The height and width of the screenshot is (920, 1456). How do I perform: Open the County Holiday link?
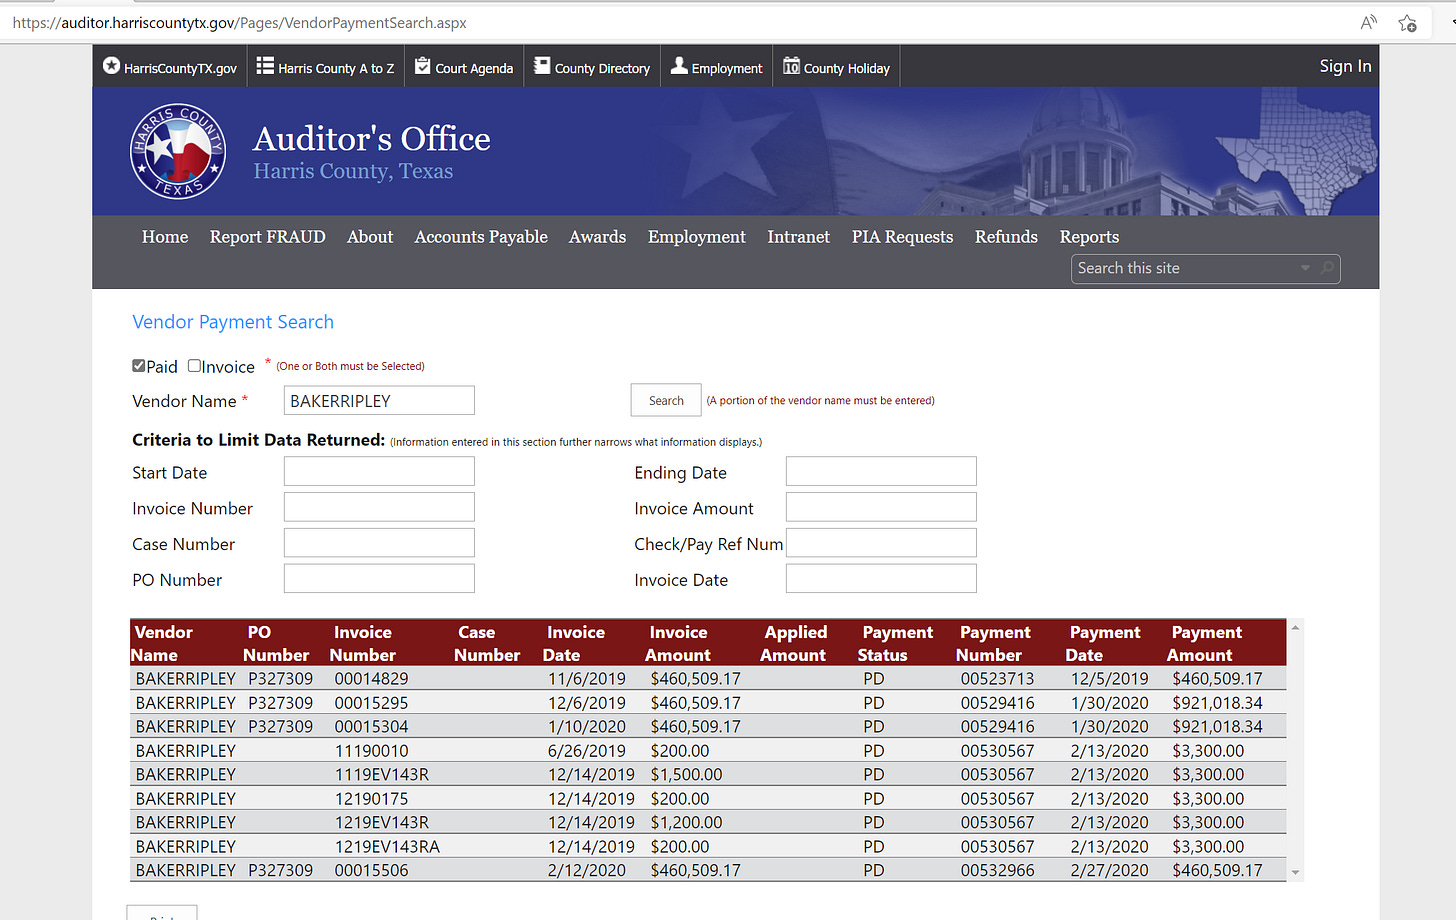point(846,68)
